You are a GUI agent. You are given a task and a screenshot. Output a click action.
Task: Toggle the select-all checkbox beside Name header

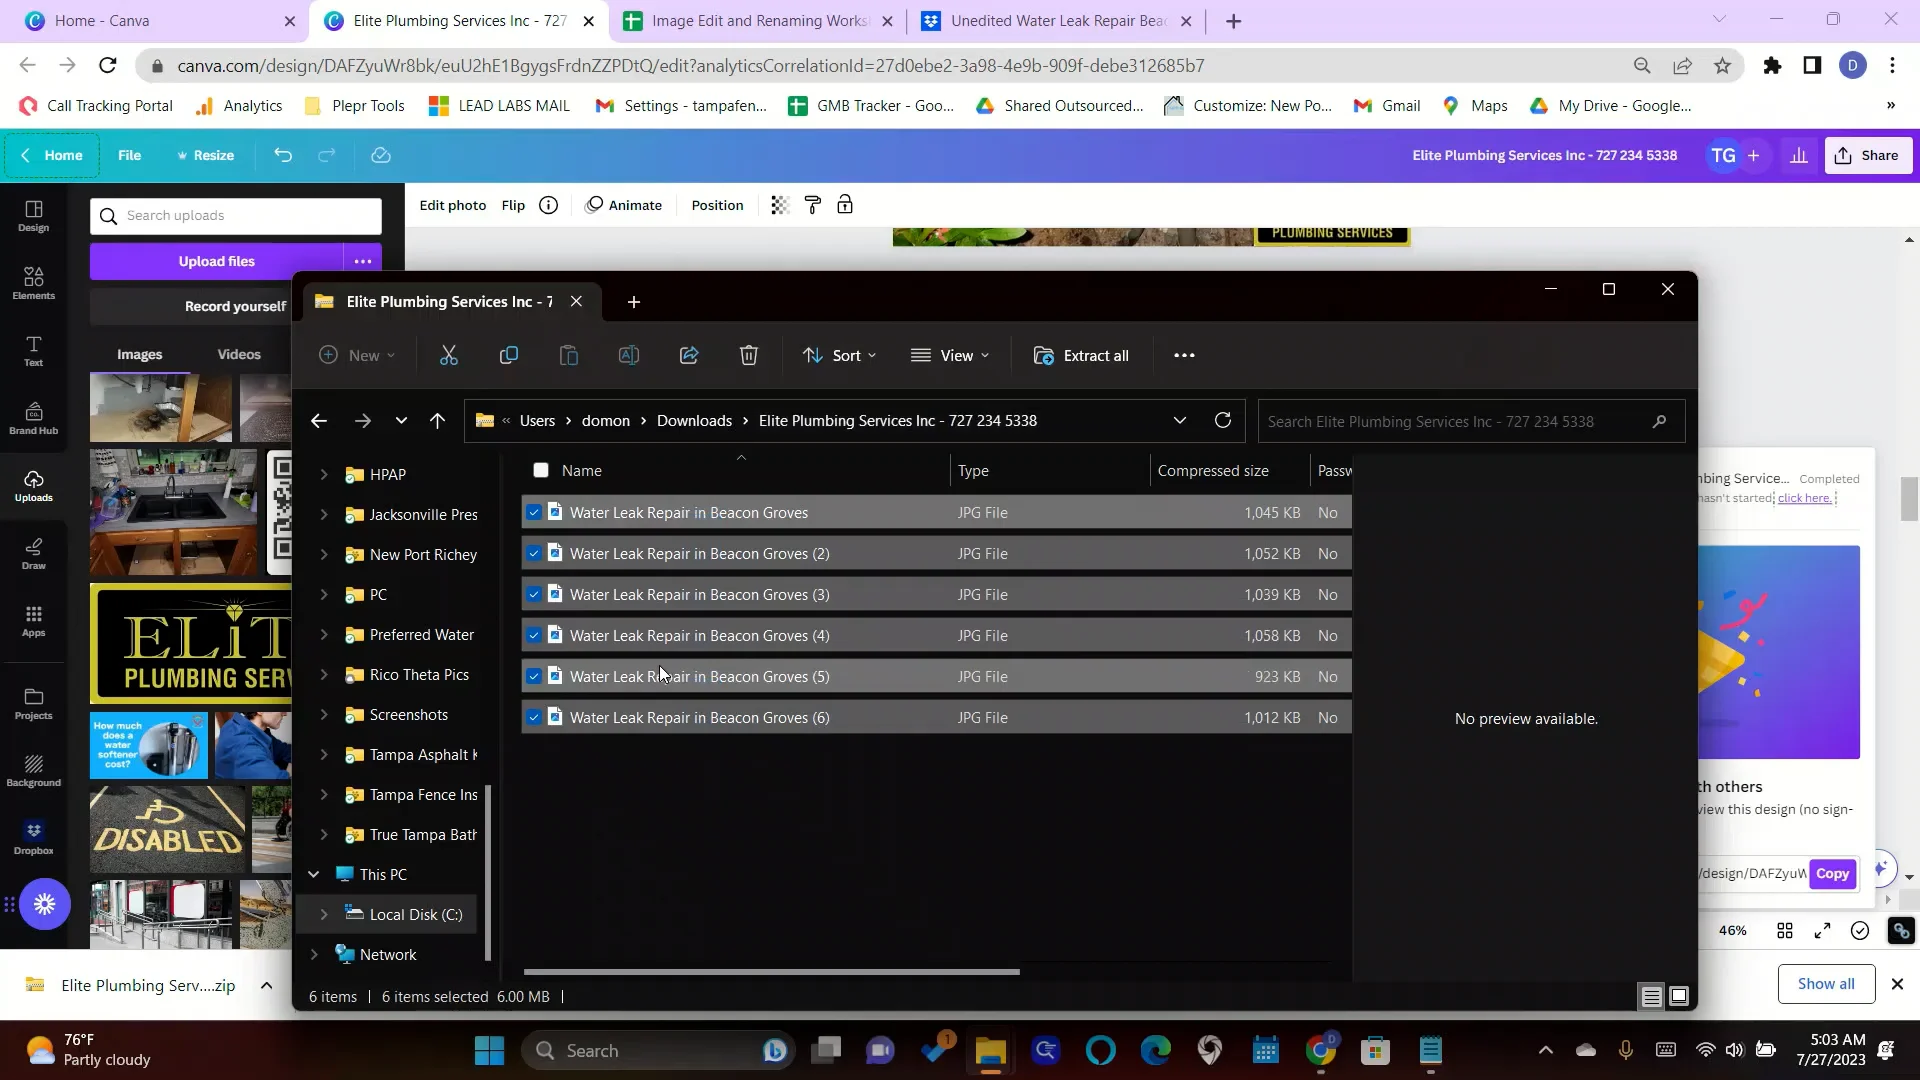coord(541,470)
